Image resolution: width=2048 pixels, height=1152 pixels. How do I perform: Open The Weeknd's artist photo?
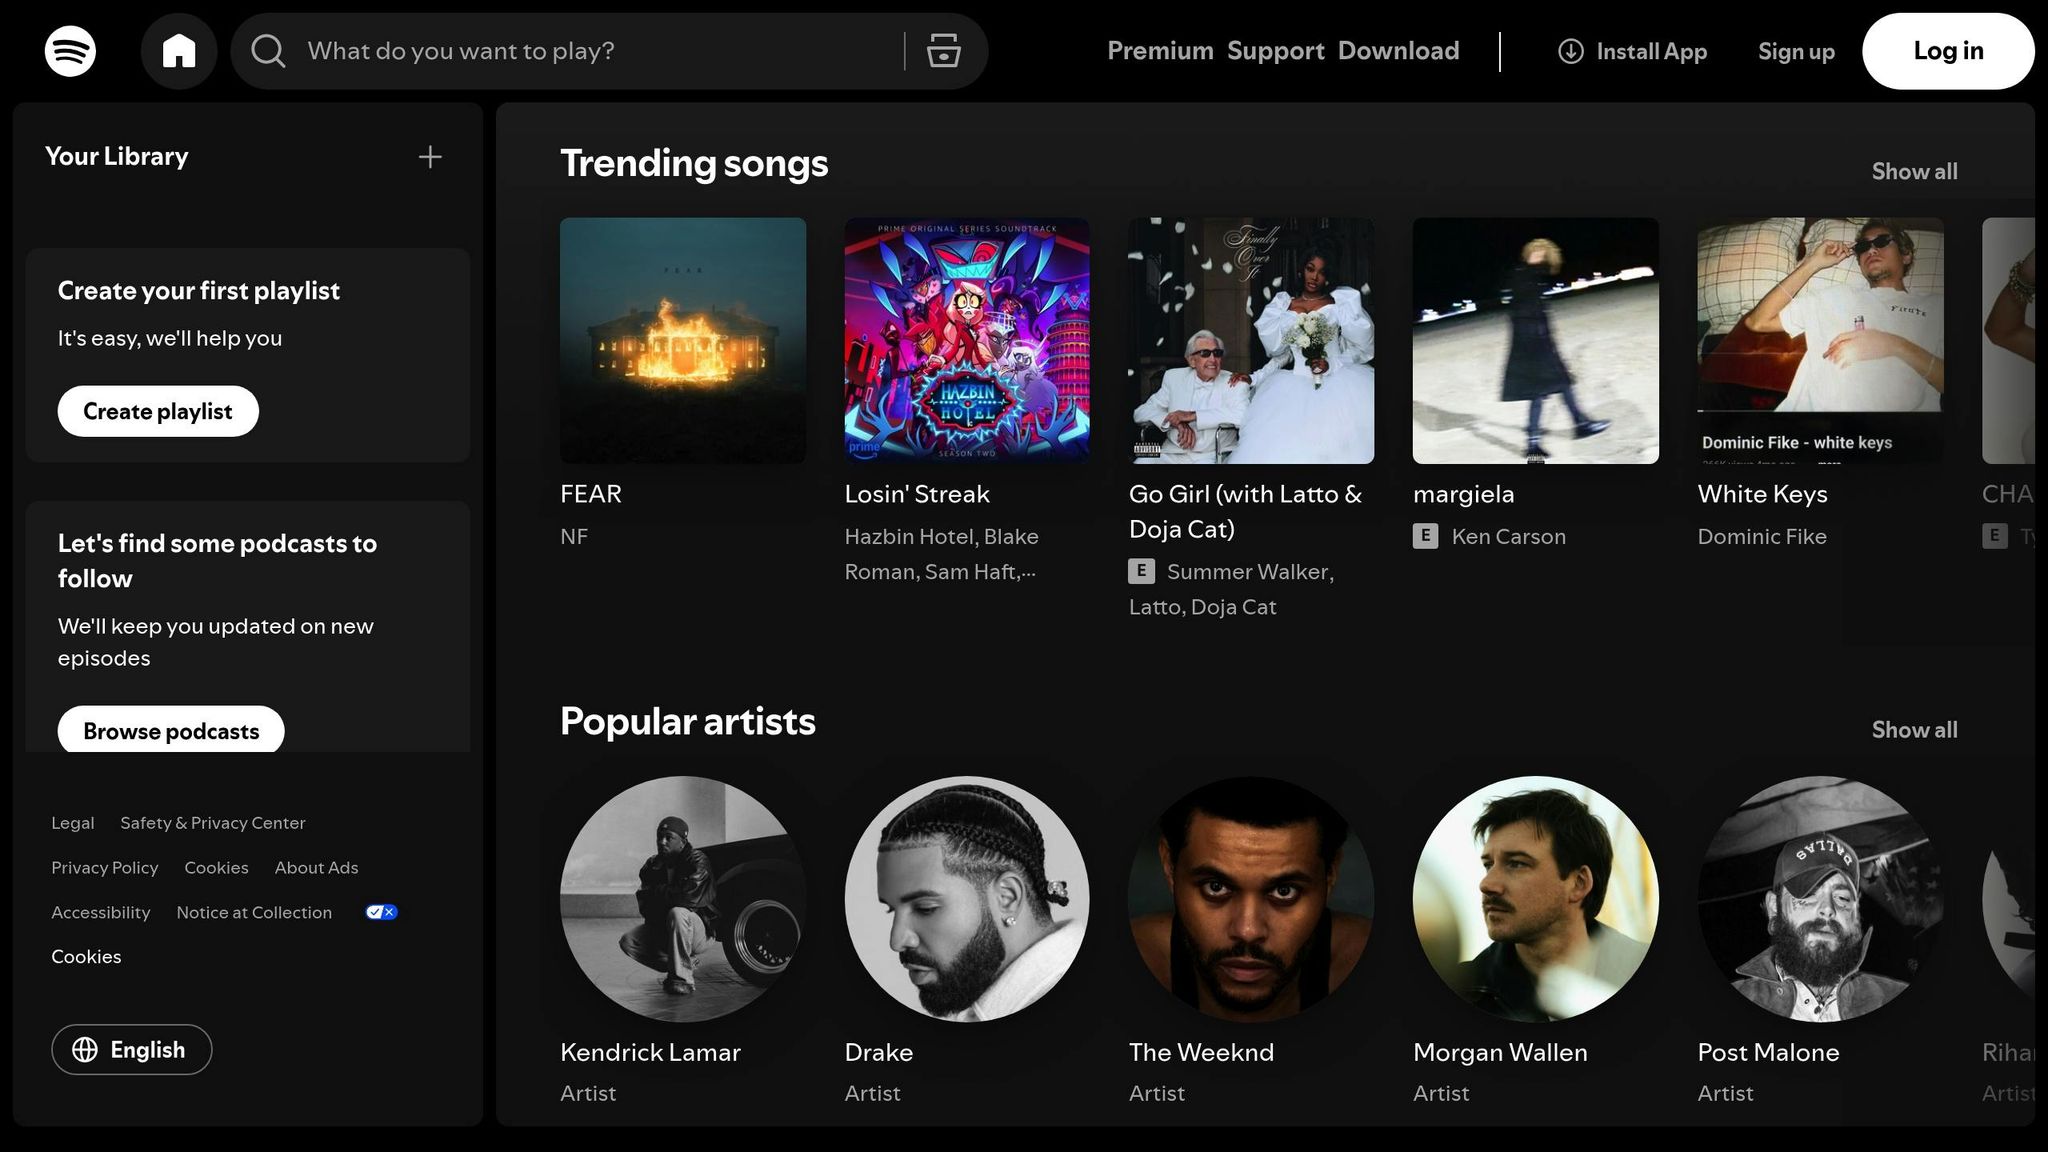[x=1251, y=899]
